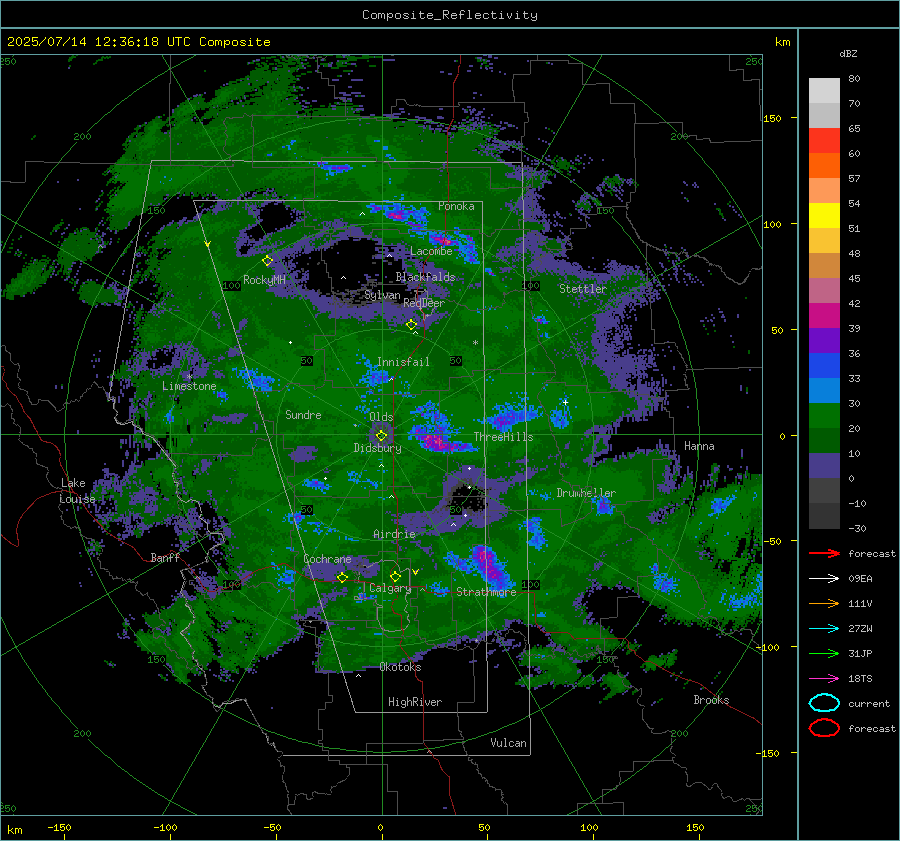Click the cyan 27ZW arrow in legend
Viewport: 900px width, 841px height.
coord(824,629)
